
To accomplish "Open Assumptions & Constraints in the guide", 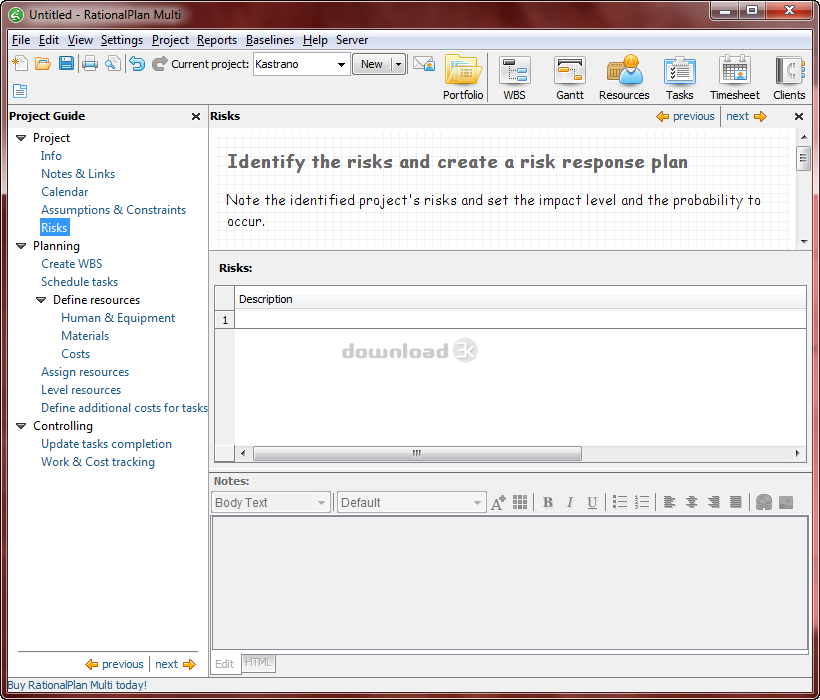I will pos(113,210).
